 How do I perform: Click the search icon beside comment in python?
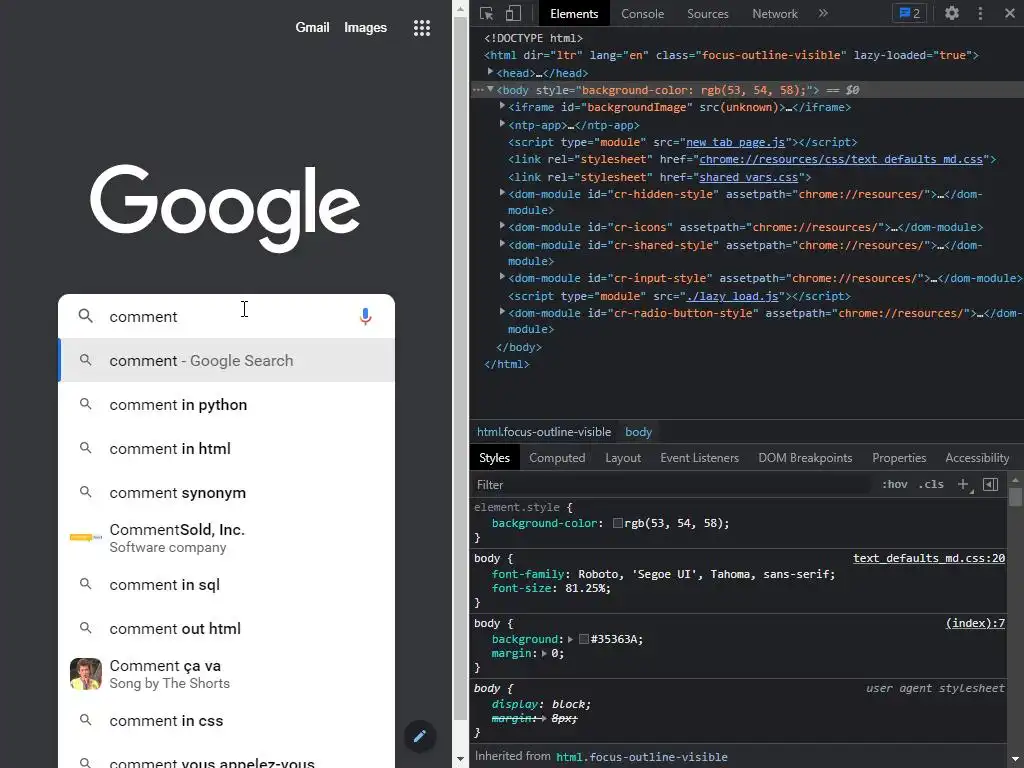[86, 404]
